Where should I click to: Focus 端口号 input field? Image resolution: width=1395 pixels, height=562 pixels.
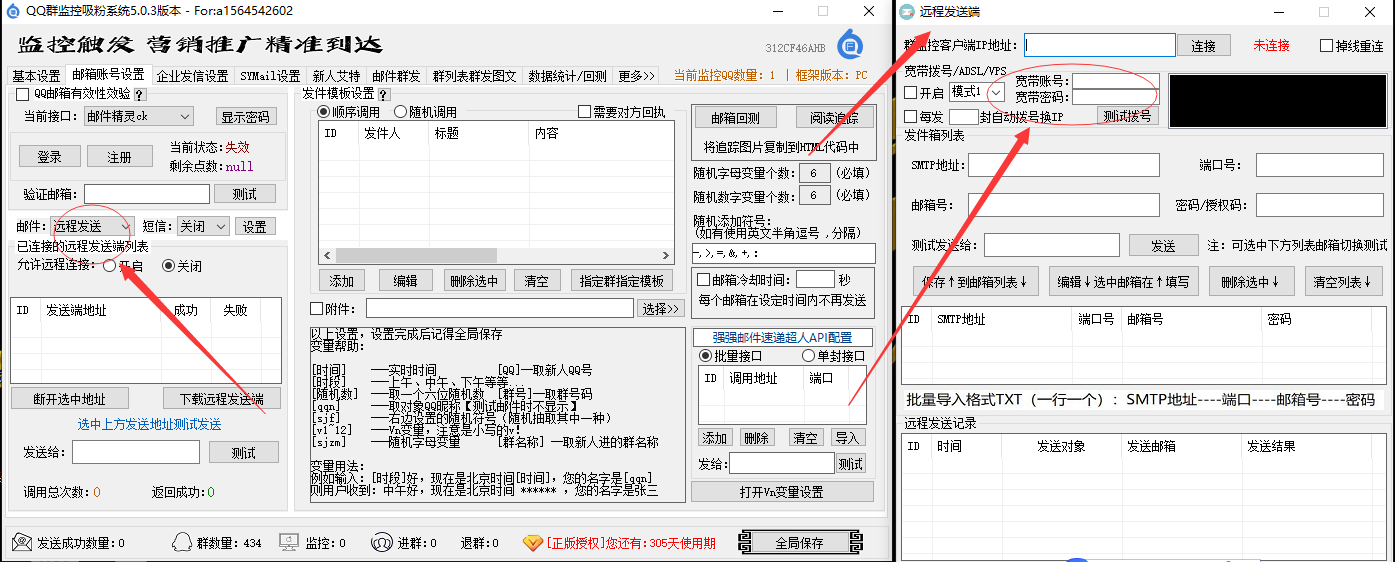coord(1319,165)
